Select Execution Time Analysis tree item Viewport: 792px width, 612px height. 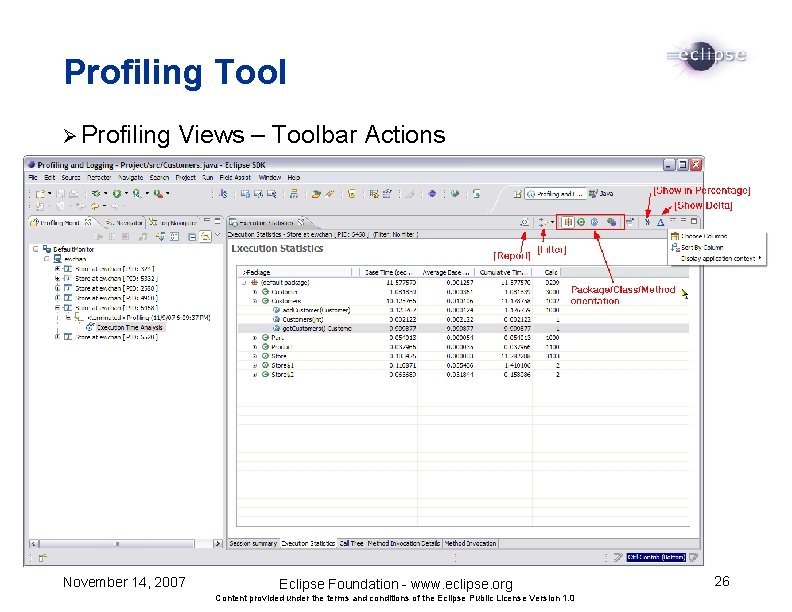coord(129,327)
